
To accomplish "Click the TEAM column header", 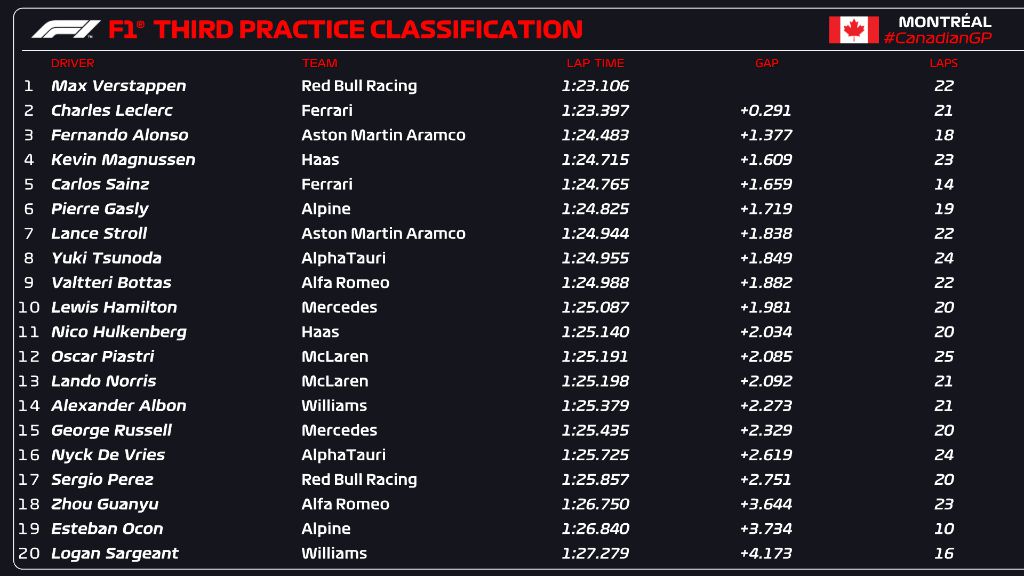I will click(x=319, y=63).
